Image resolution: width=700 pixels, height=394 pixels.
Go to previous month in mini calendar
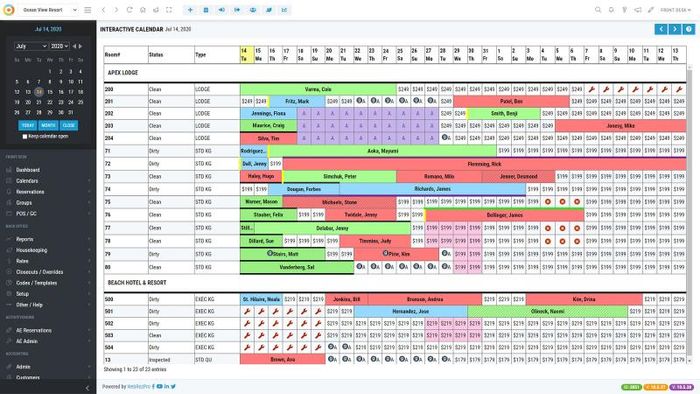(74, 46)
